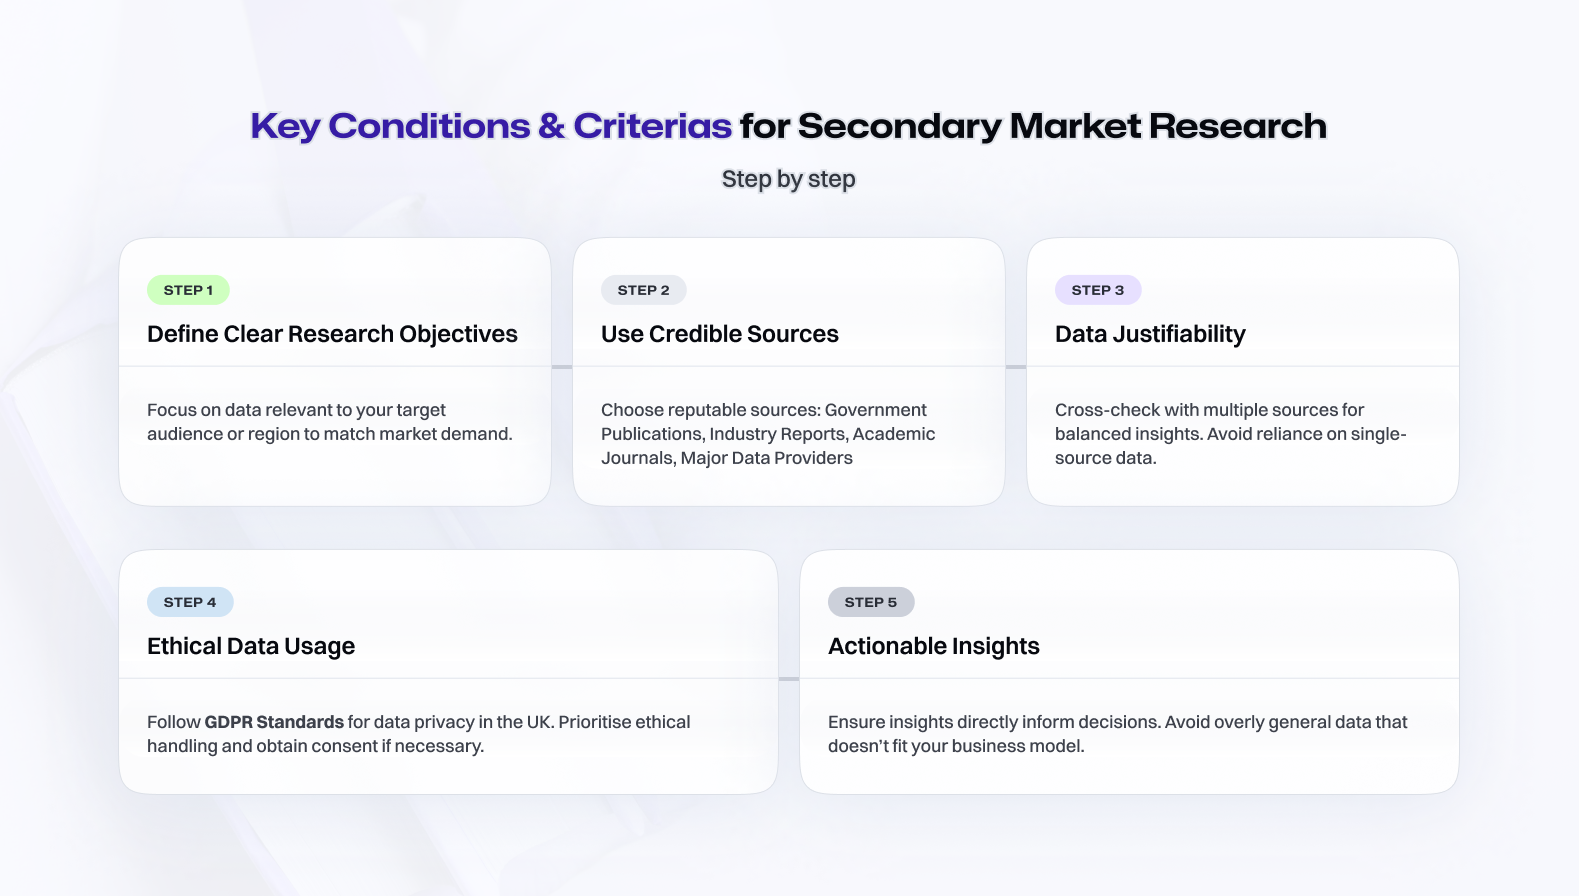The image size is (1579, 896).
Task: Click the purple STEP 3 badge
Action: tap(1098, 290)
